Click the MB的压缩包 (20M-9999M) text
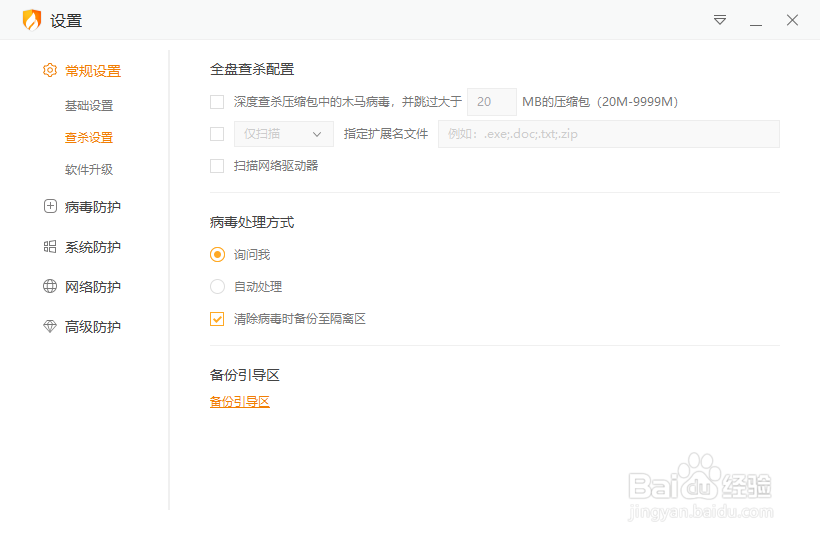Viewport: 820px width, 540px height. (600, 102)
